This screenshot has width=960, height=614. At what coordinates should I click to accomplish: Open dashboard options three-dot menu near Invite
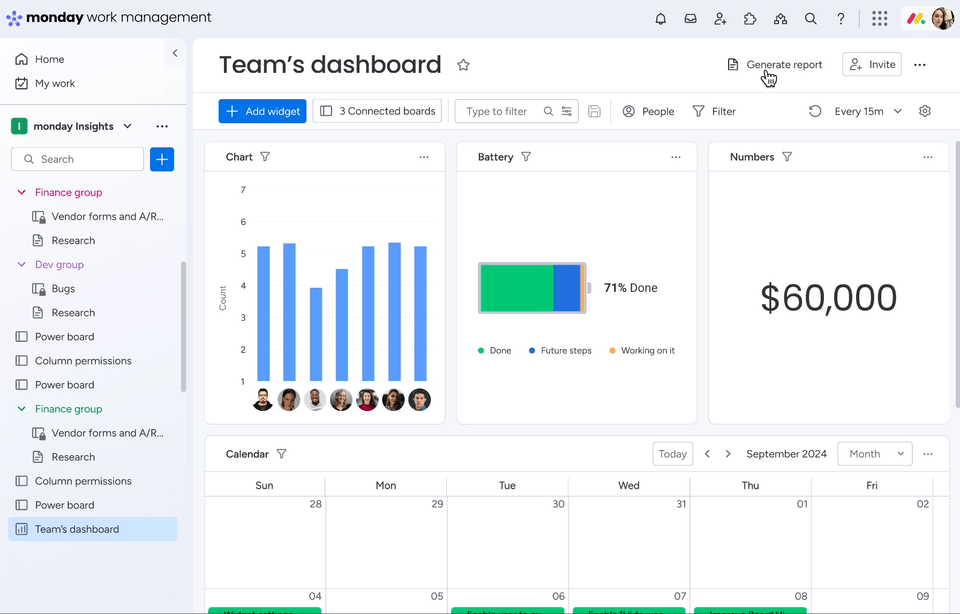920,65
